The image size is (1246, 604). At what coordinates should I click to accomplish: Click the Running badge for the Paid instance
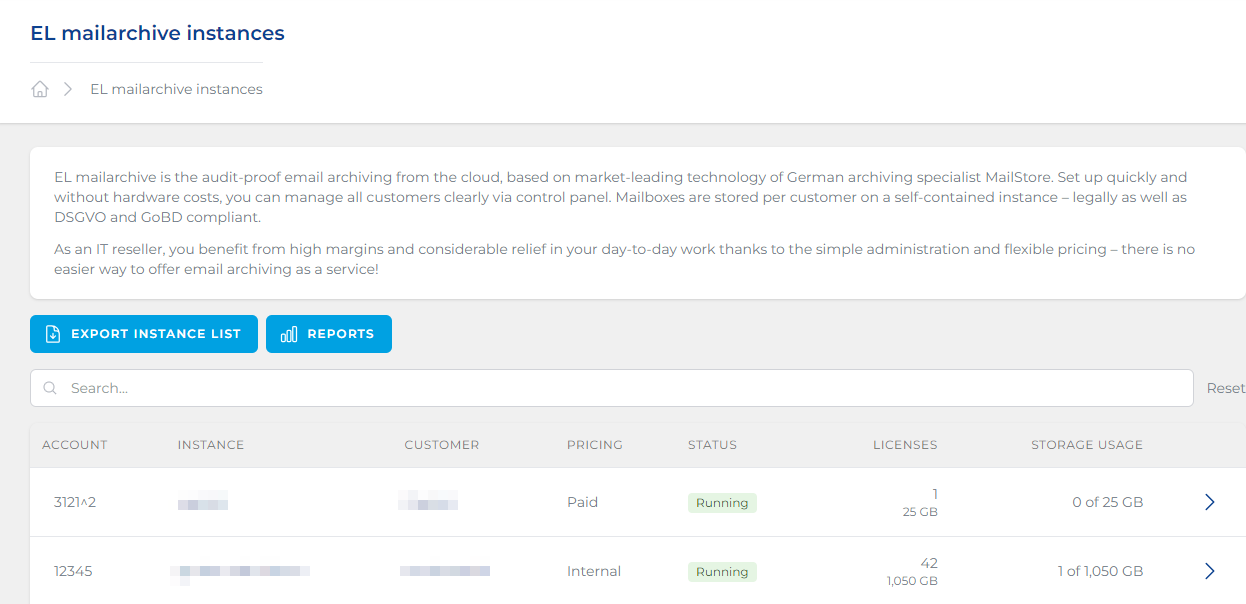pos(722,503)
